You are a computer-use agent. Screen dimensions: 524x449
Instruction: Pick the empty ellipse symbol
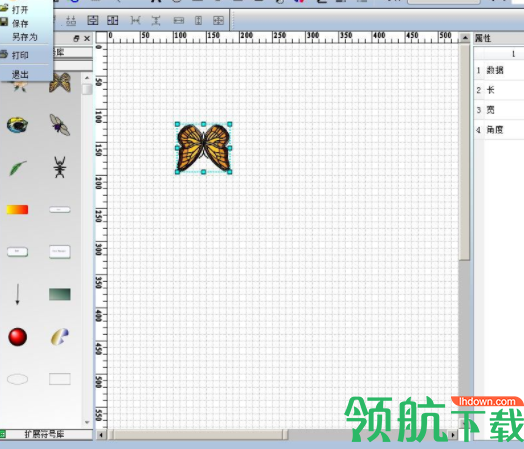coord(17,379)
